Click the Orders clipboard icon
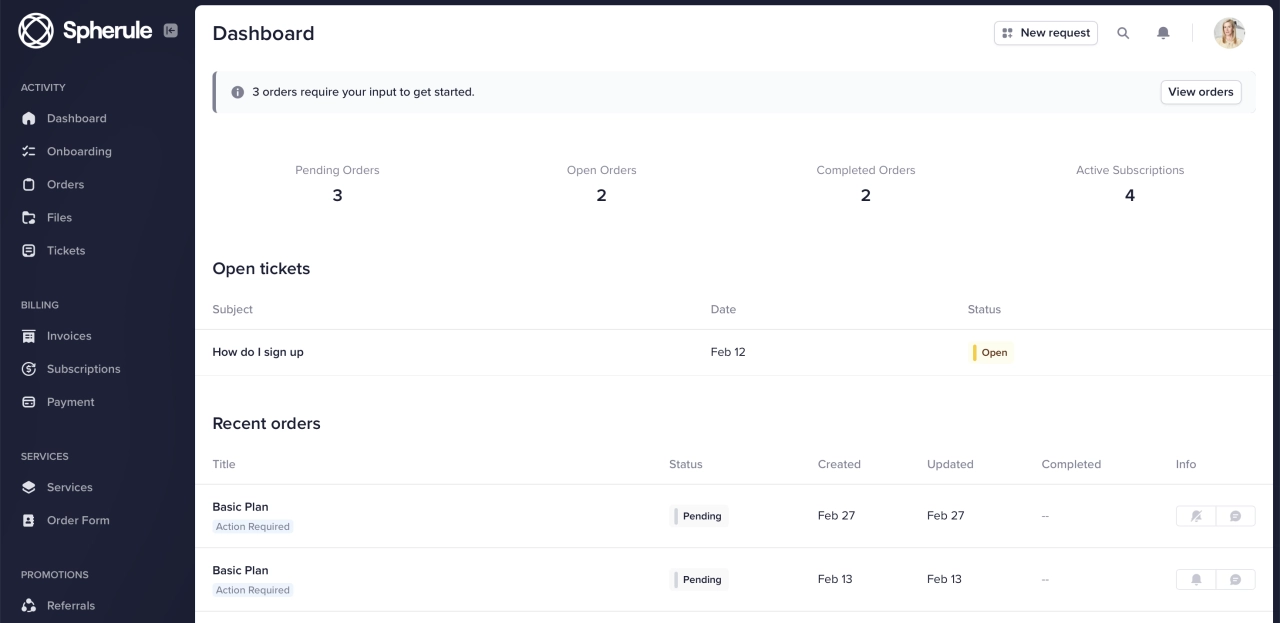This screenshot has width=1280, height=623. pos(29,184)
